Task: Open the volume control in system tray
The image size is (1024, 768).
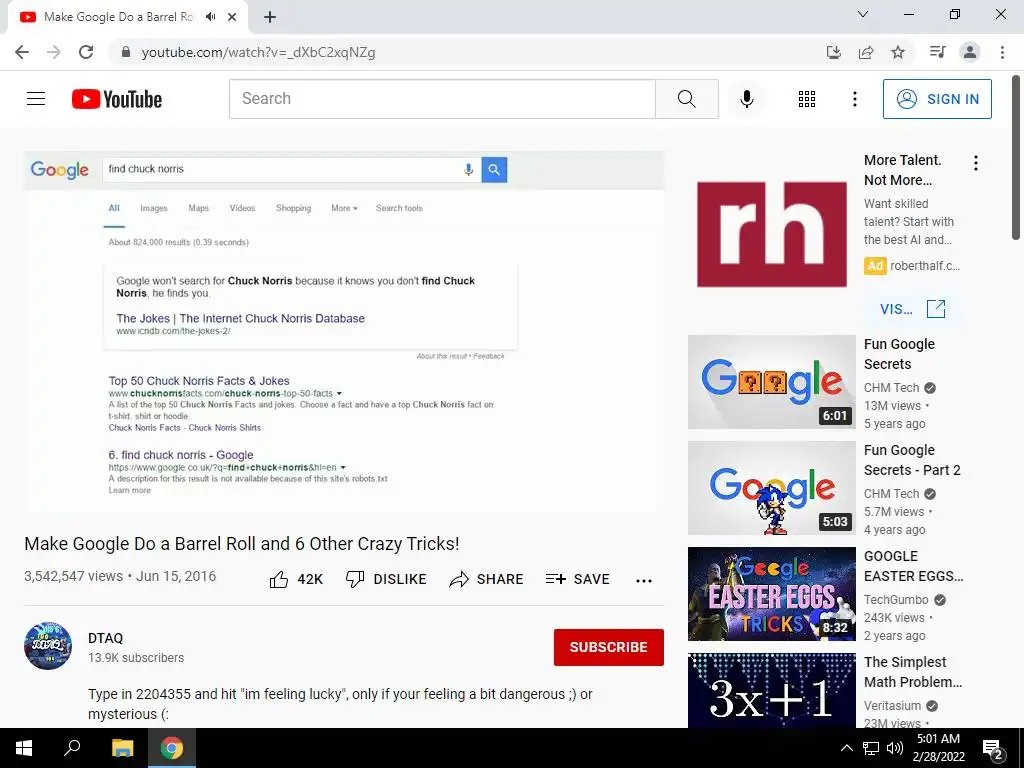Action: click(x=895, y=748)
